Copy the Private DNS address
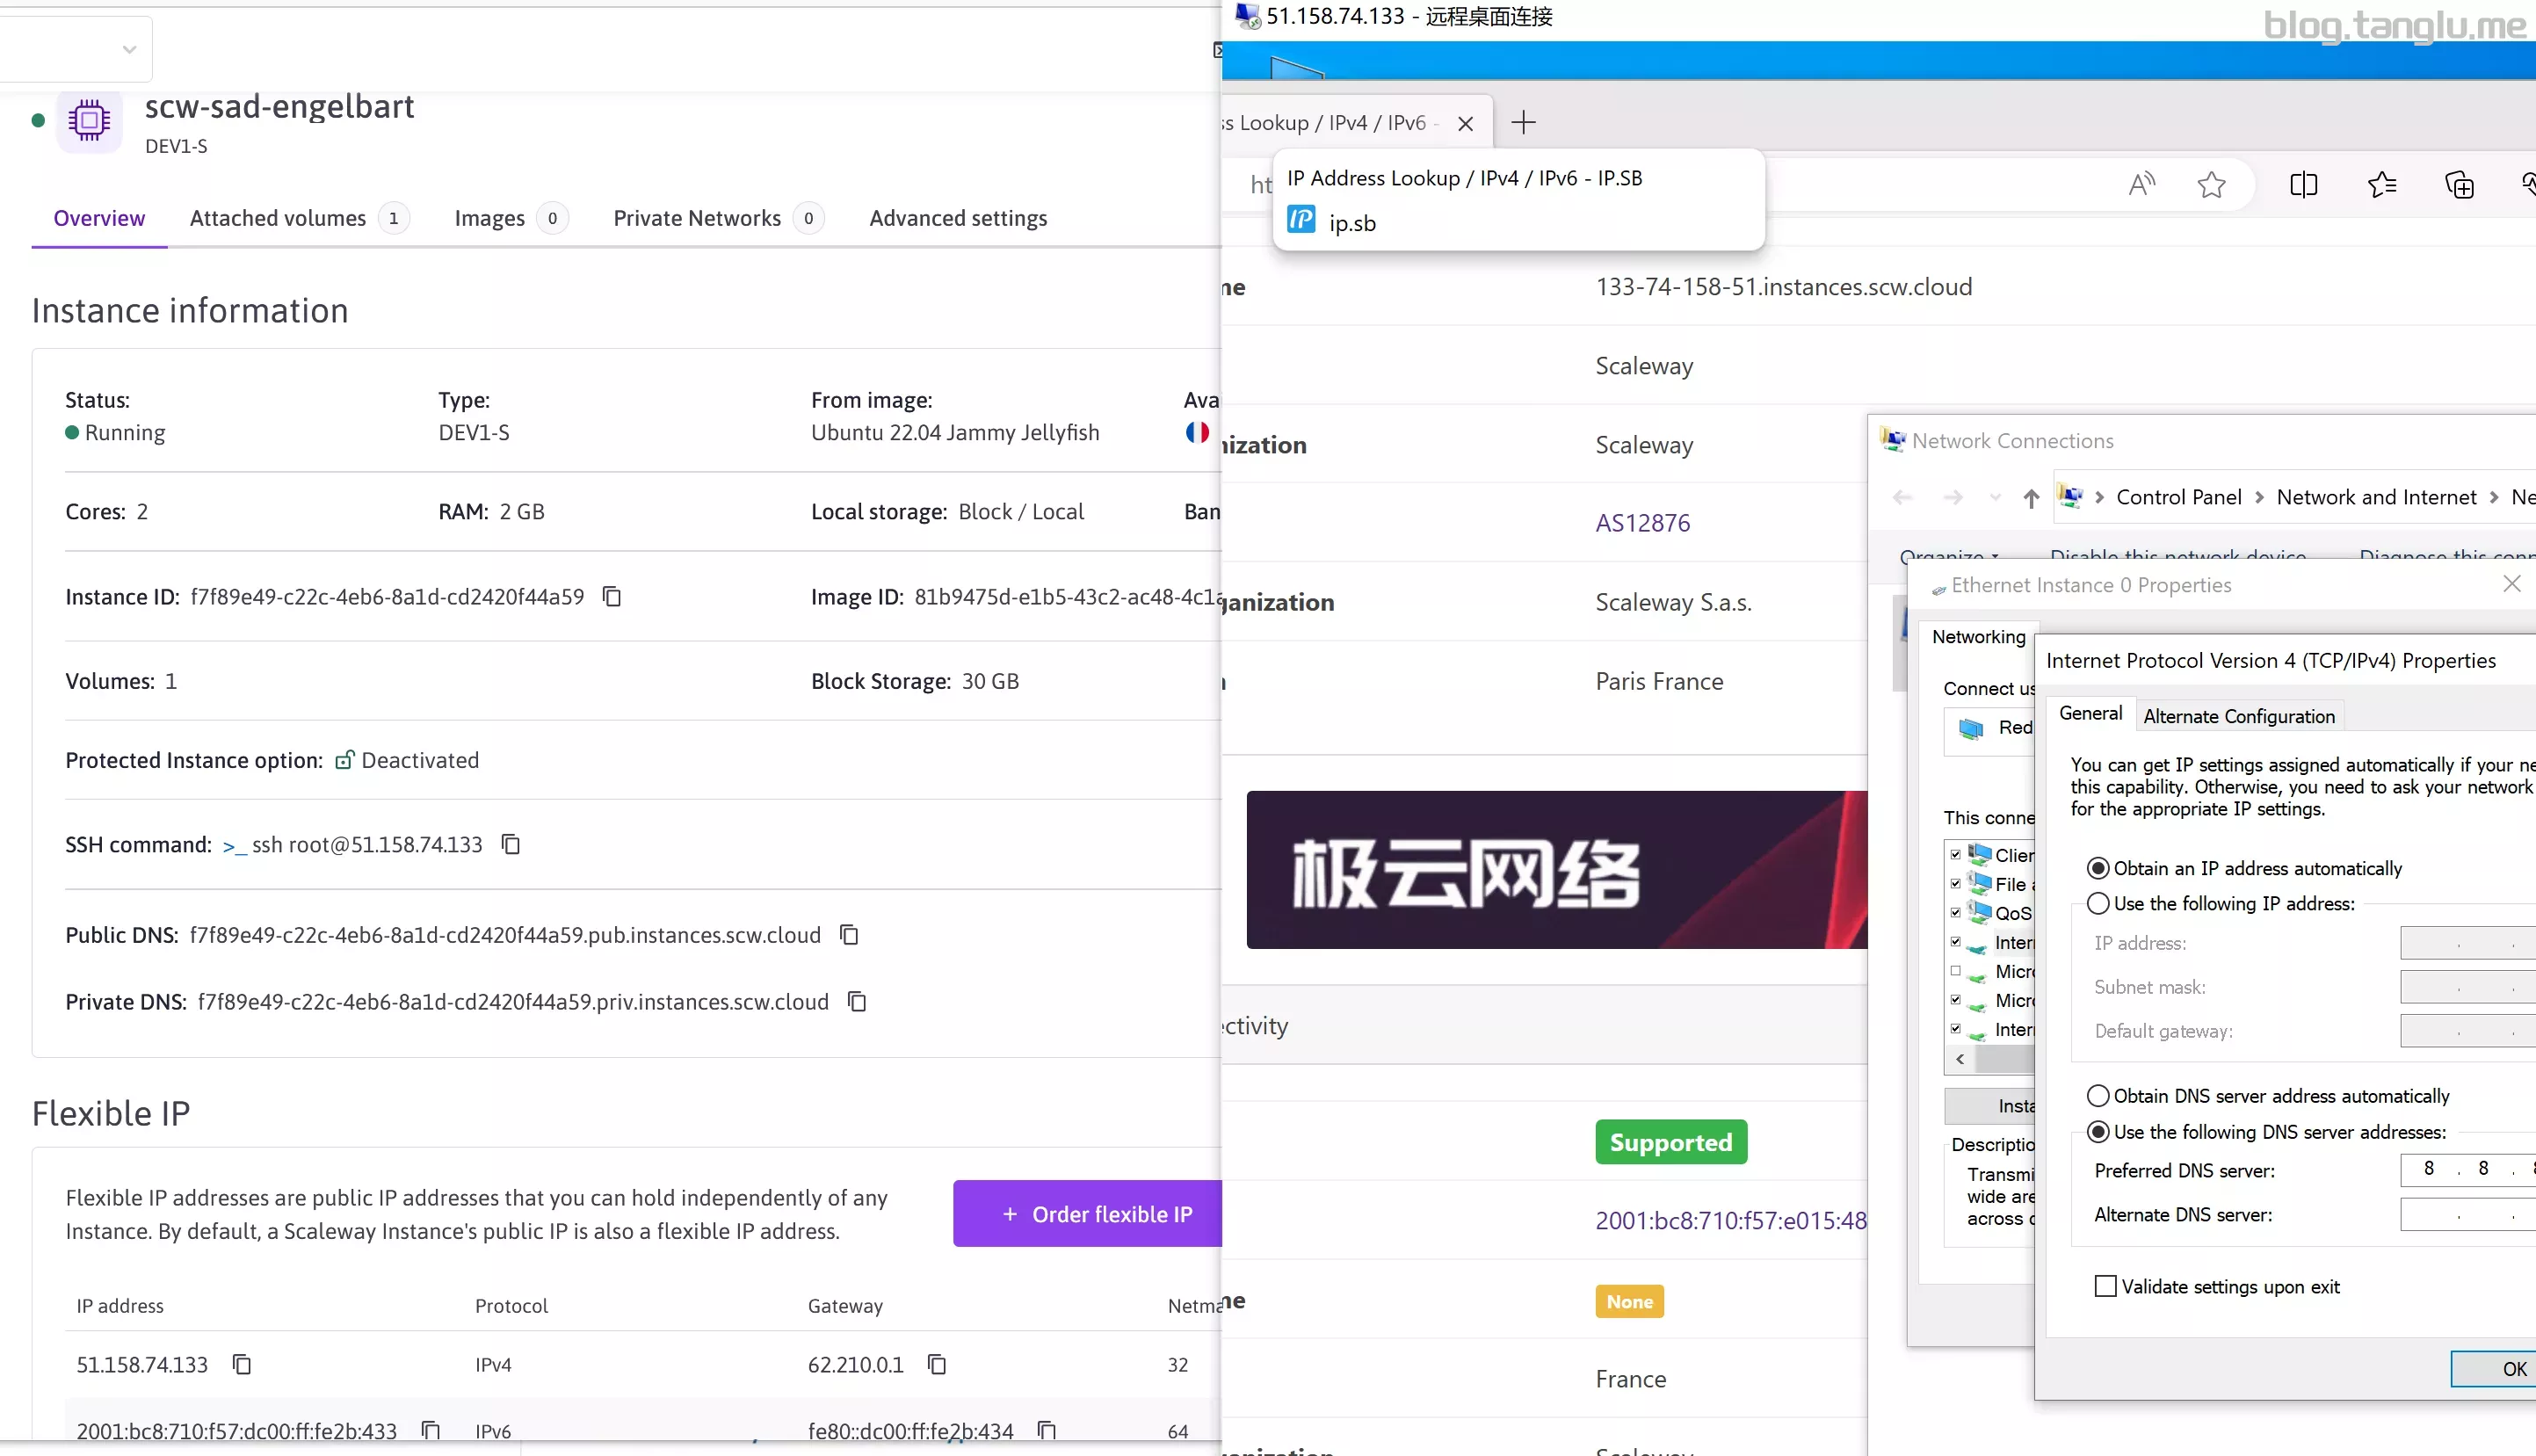 857,1002
